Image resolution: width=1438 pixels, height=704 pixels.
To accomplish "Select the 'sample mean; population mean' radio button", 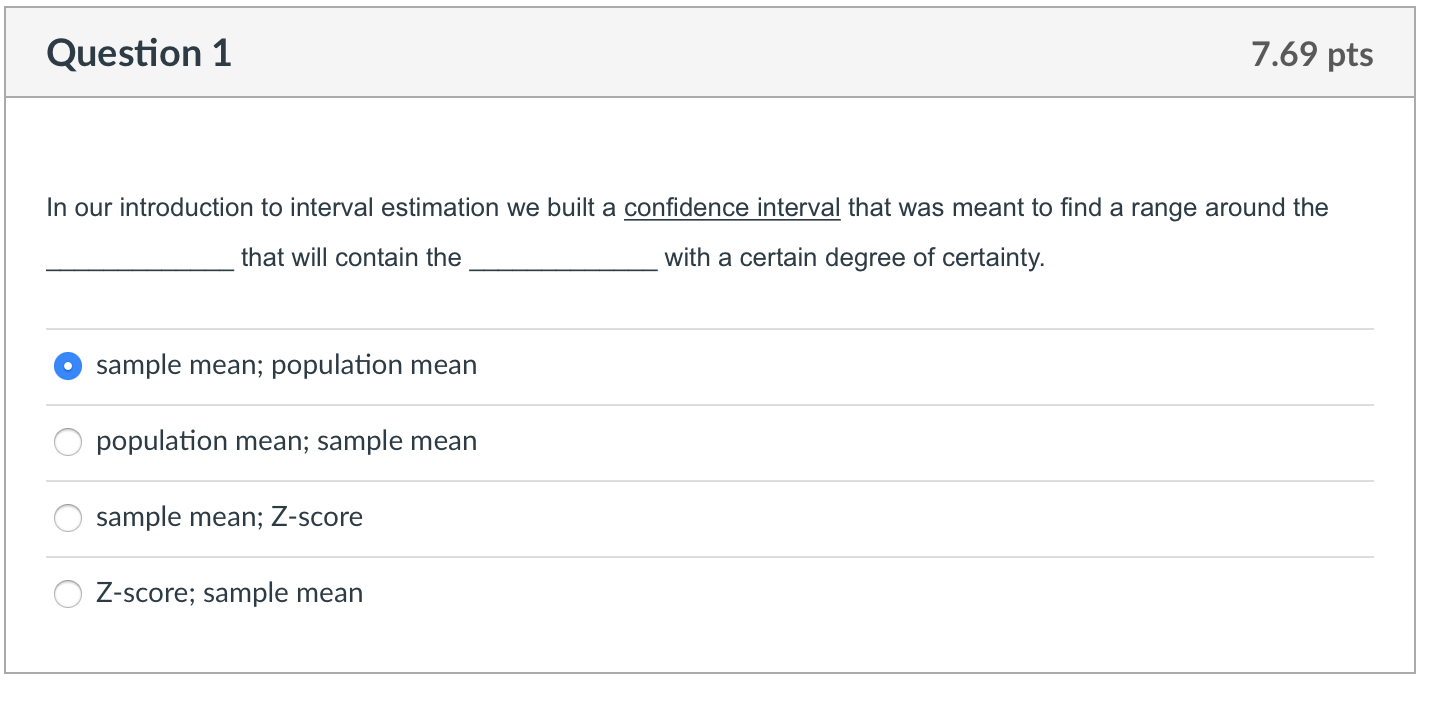I will point(68,366).
